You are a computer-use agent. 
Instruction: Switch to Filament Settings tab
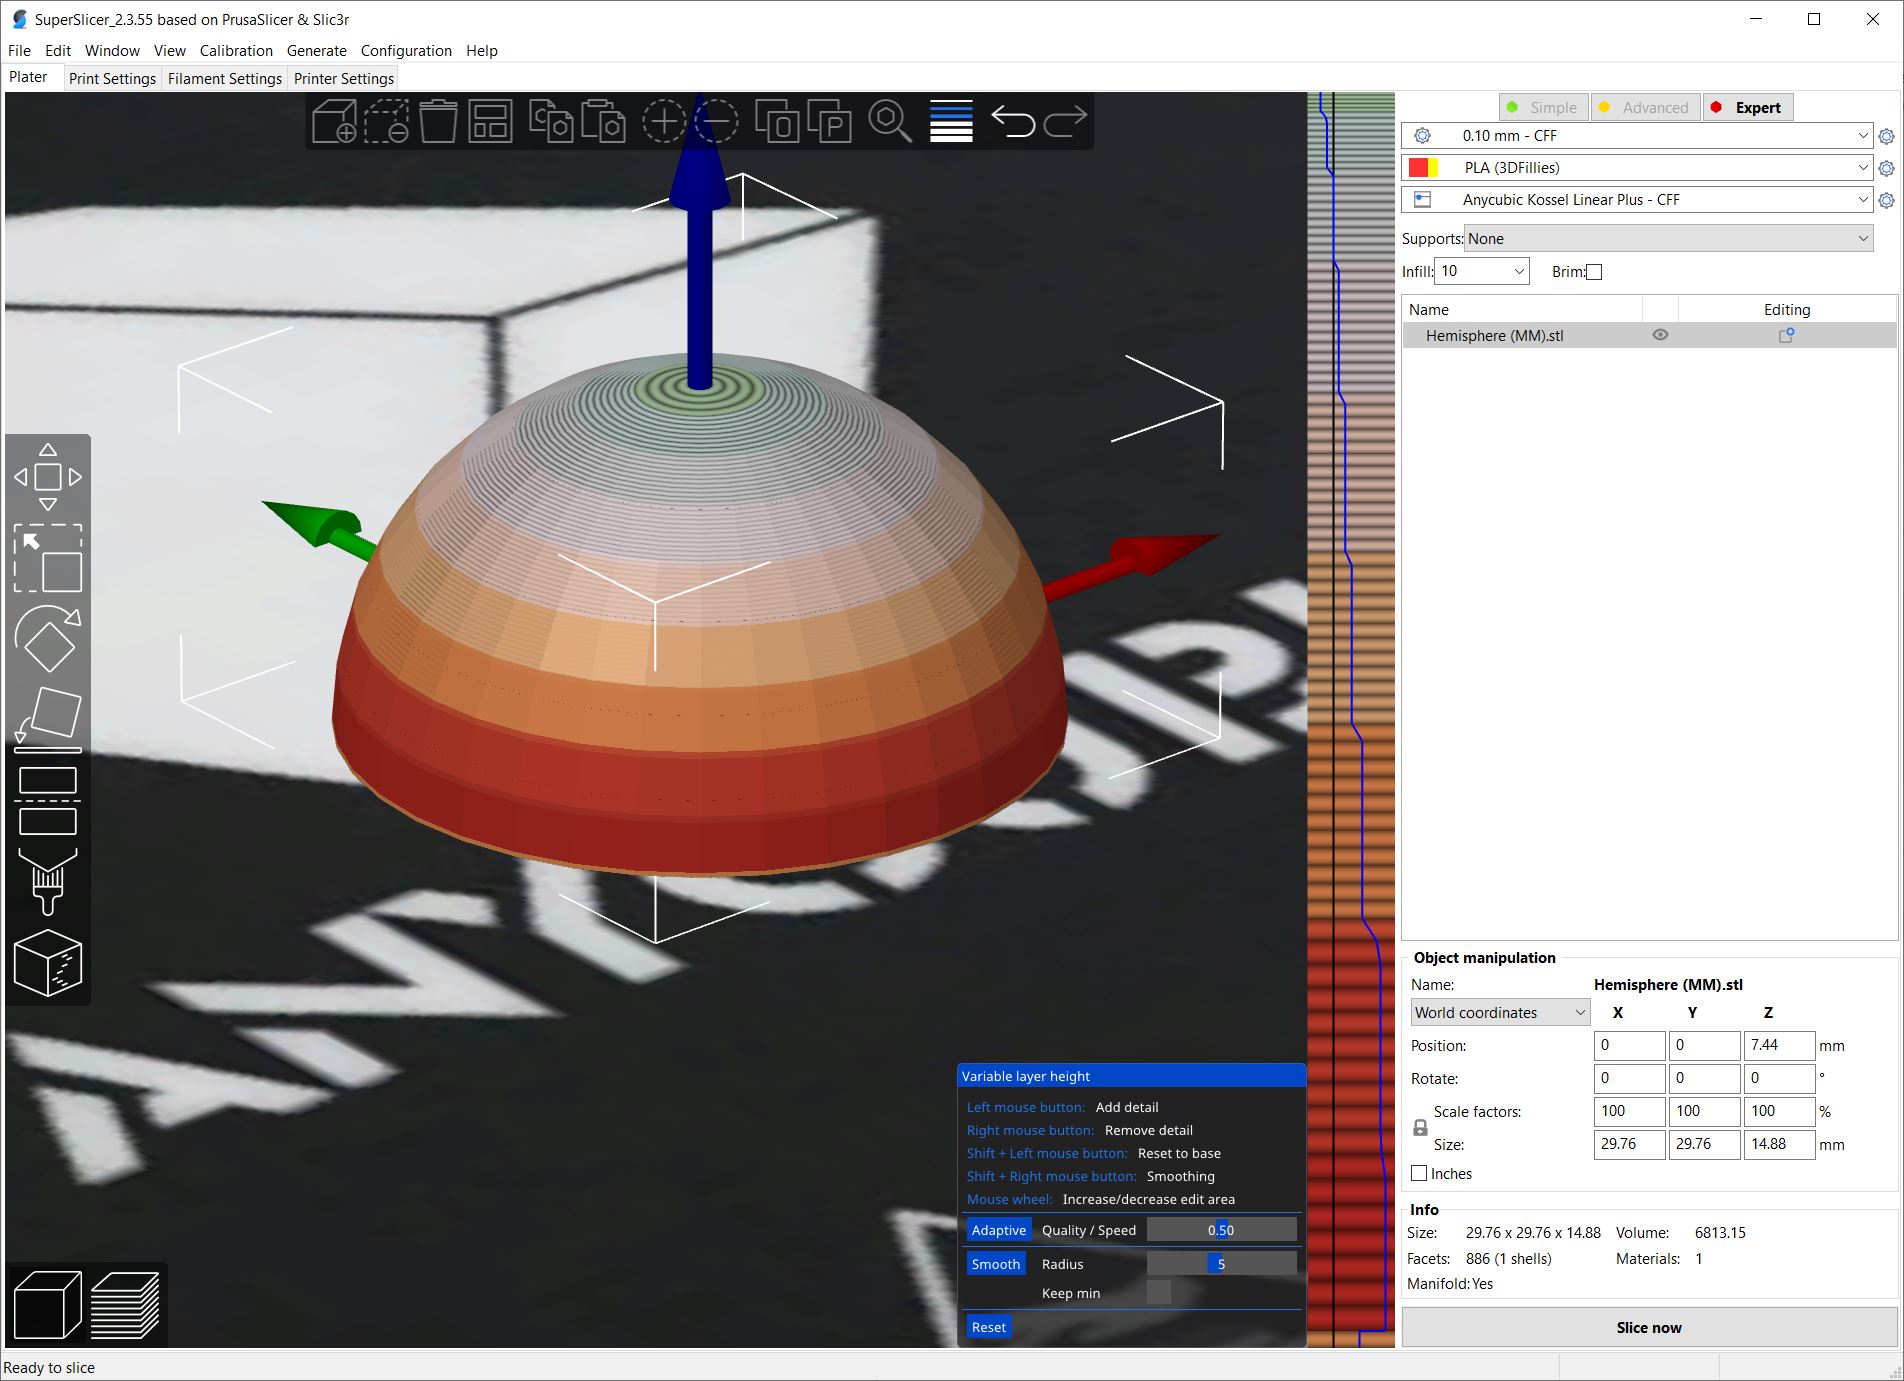pyautogui.click(x=225, y=78)
